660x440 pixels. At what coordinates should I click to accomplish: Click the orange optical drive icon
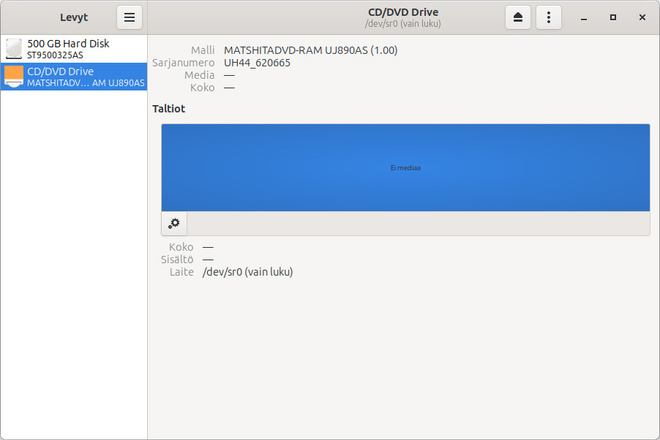[x=14, y=77]
